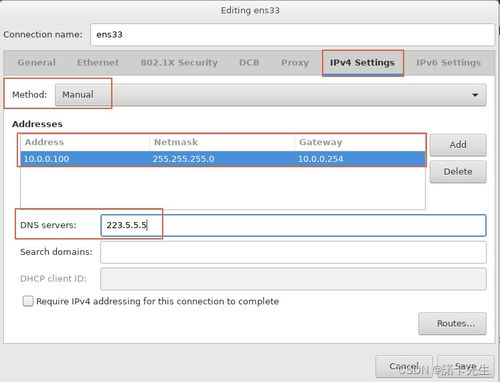500x382 pixels.
Task: Click the Search domains input field
Action: 293,252
